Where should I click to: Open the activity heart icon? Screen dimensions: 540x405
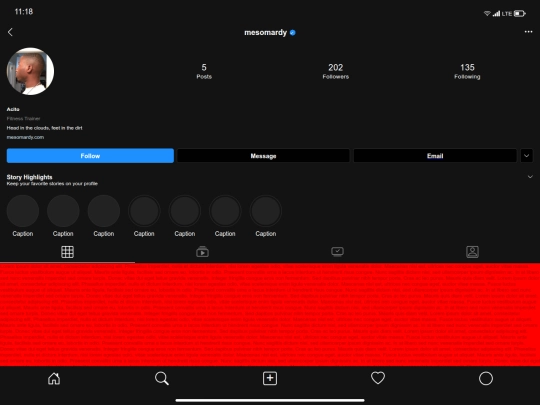(x=378, y=378)
